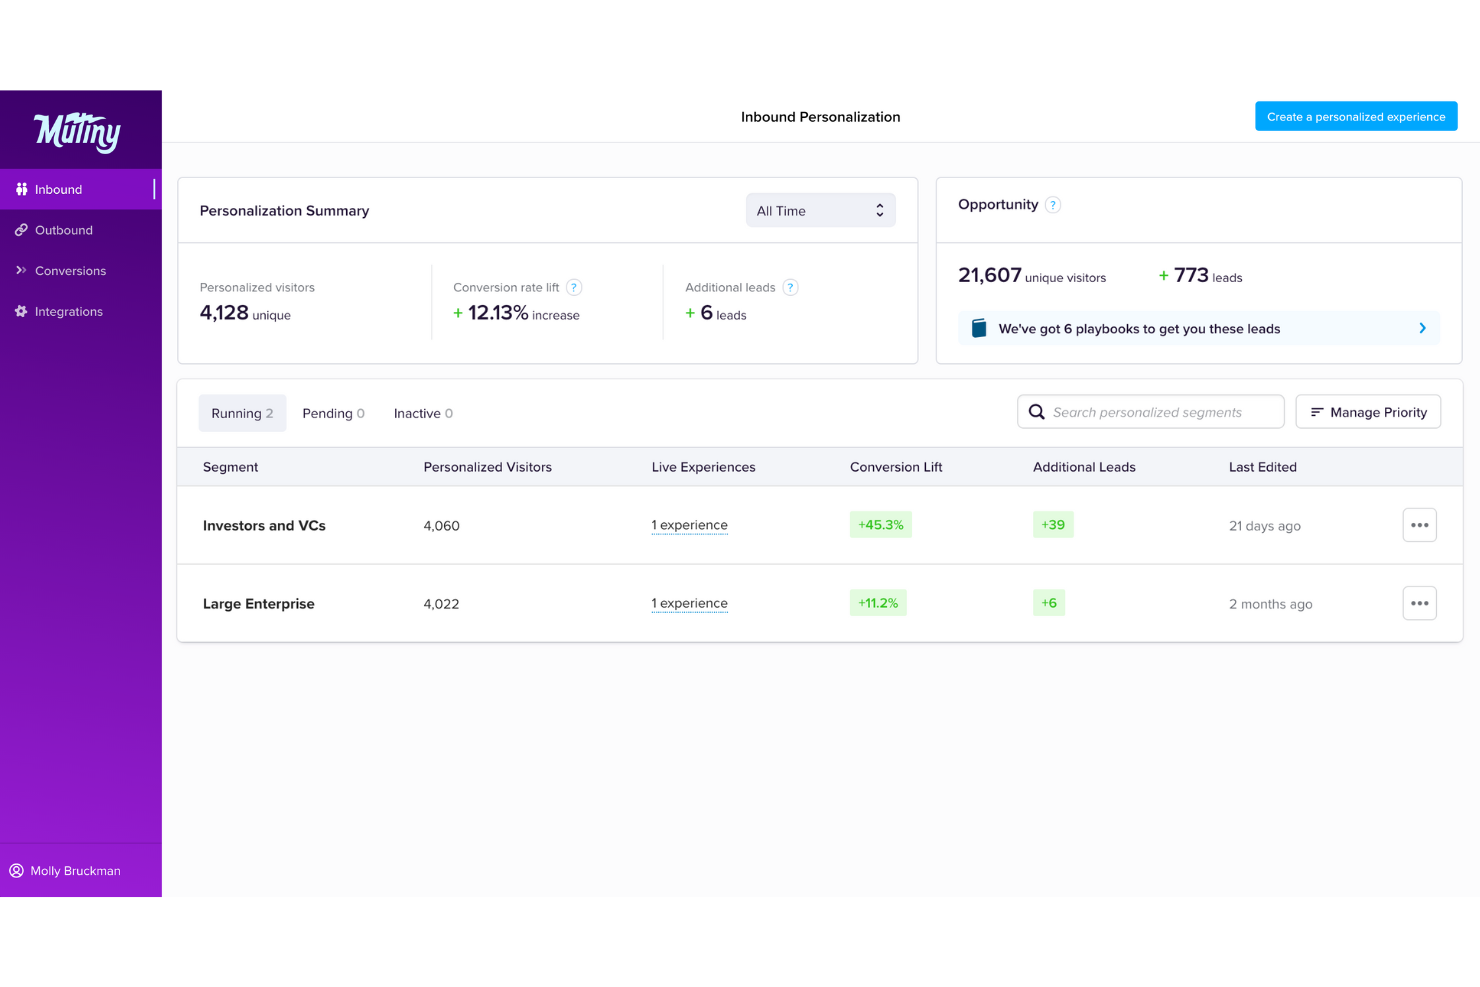Navigate to Integrations in the sidebar
Viewport: 1480px width, 987px height.
(68, 312)
